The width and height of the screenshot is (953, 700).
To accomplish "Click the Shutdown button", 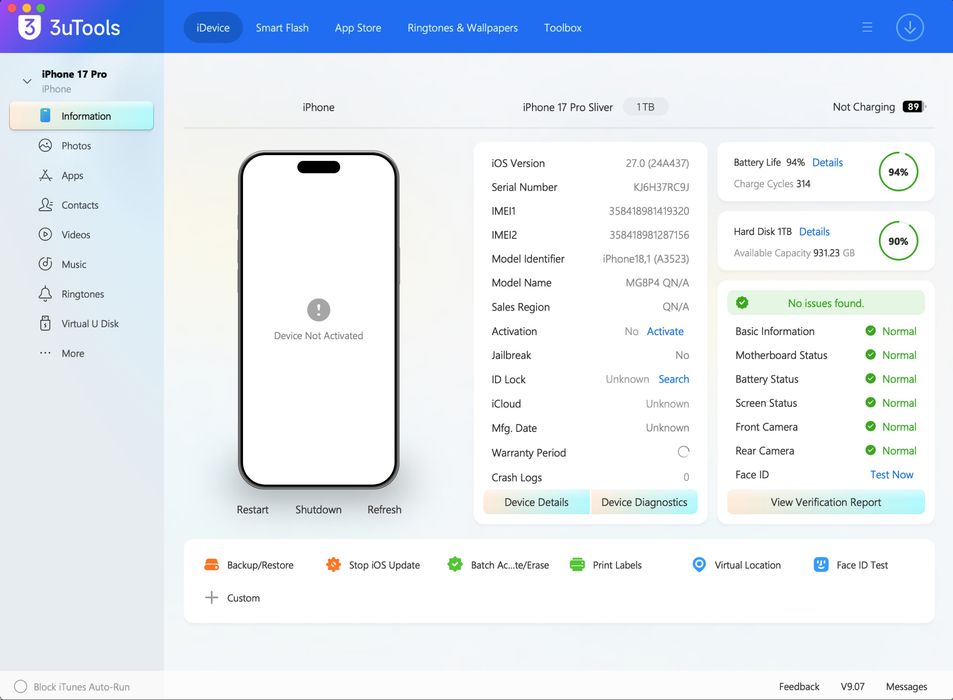I will [318, 509].
